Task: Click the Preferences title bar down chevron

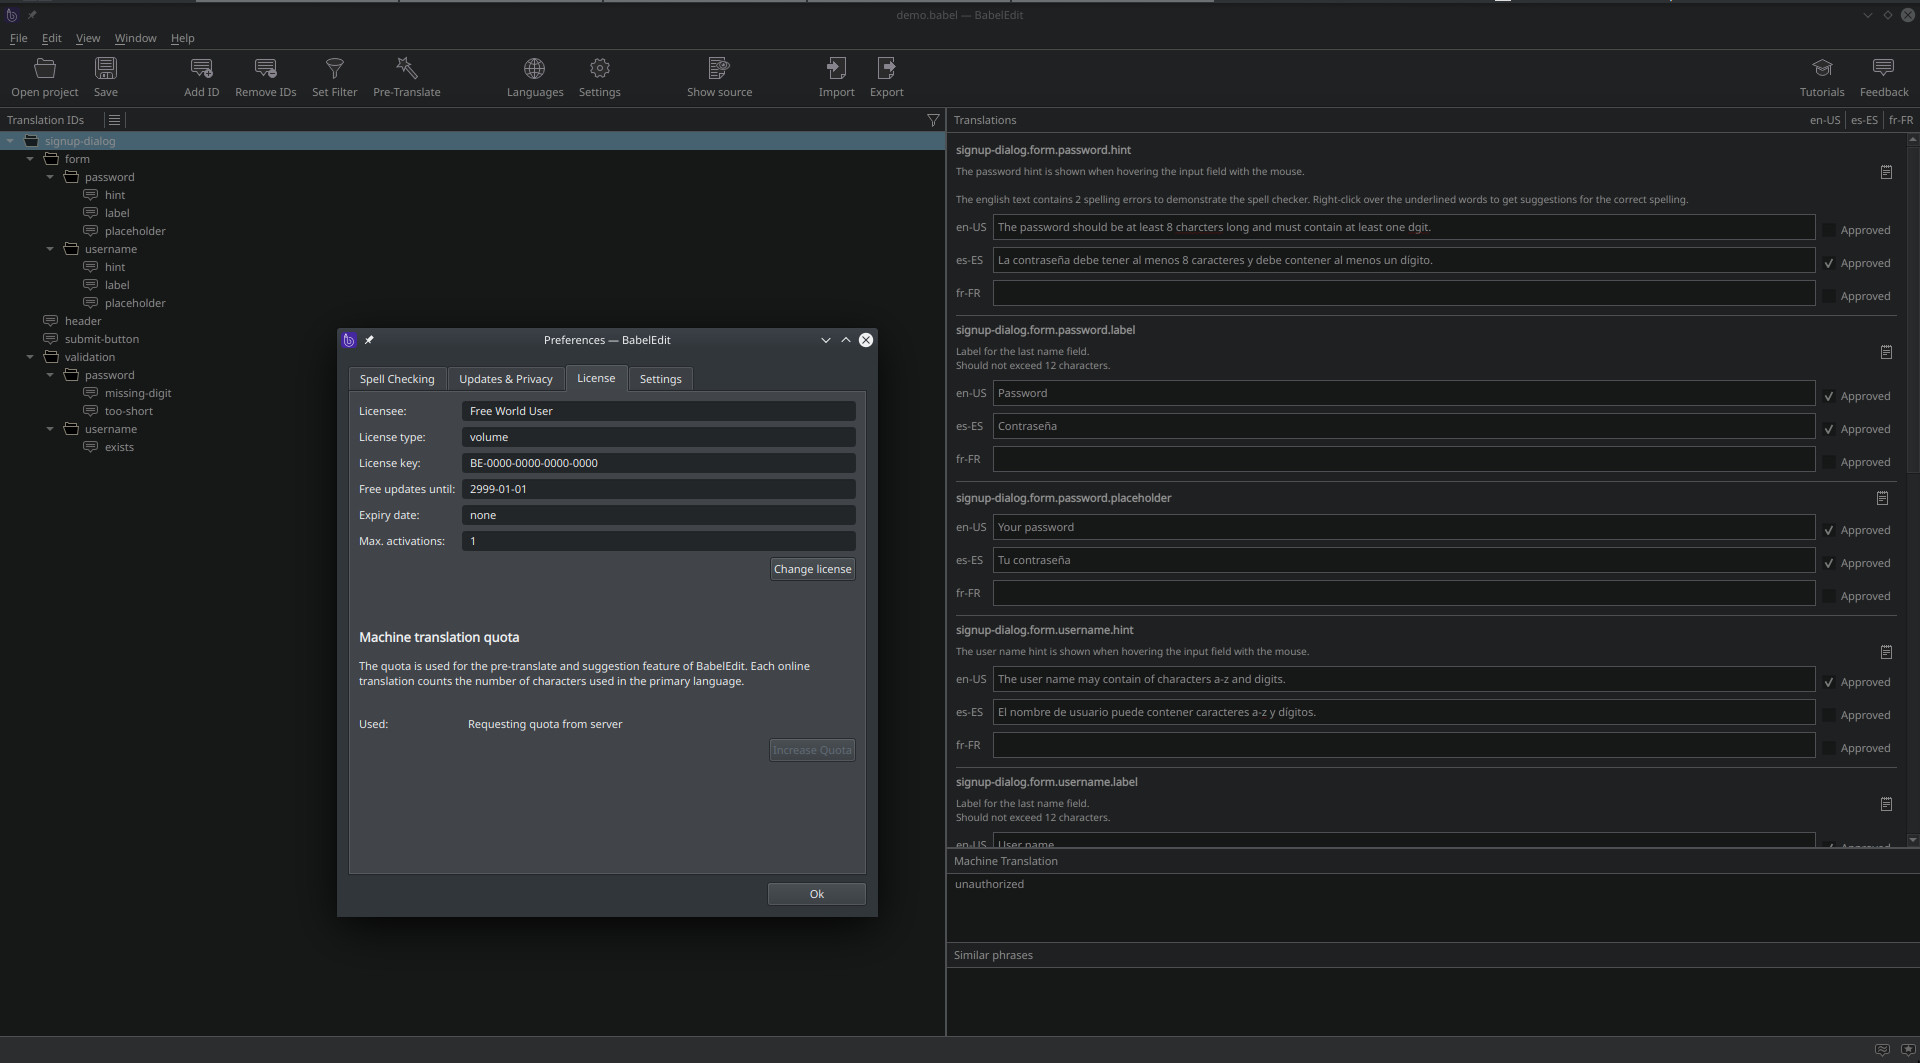Action: 826,340
